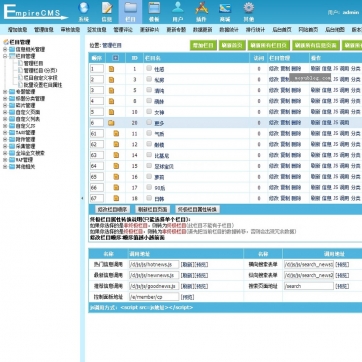The image size is (362, 362).
Task: Open the 其他 (Other) gear icon
Action: pos(249,11)
